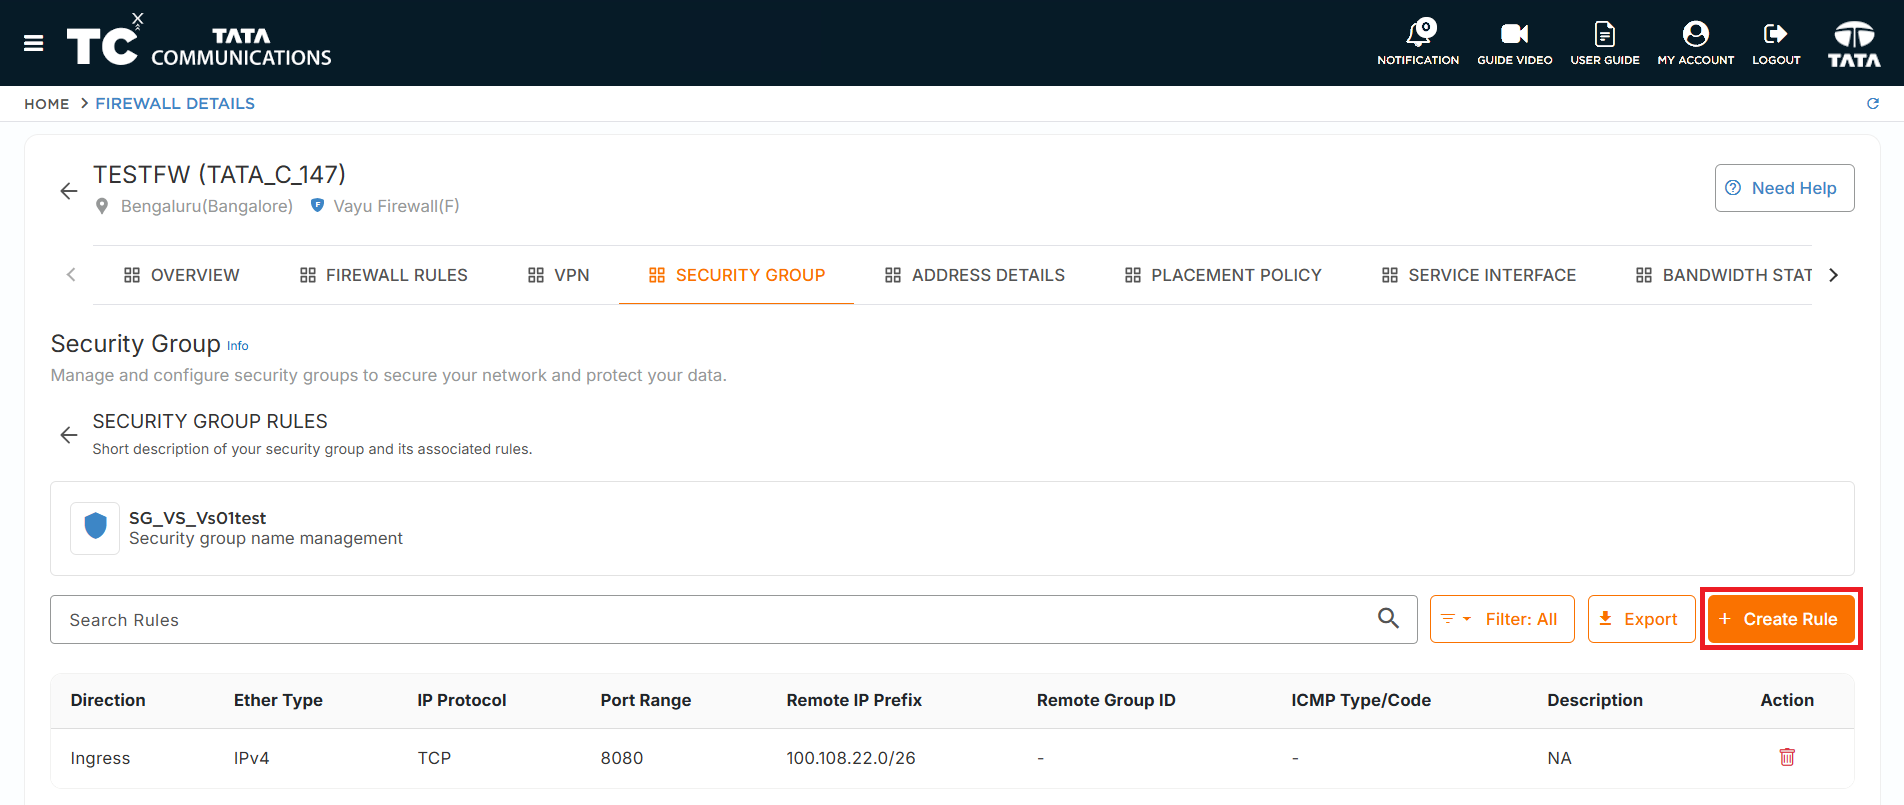This screenshot has width=1904, height=805.
Task: Open My Account profile
Action: 1696,43
